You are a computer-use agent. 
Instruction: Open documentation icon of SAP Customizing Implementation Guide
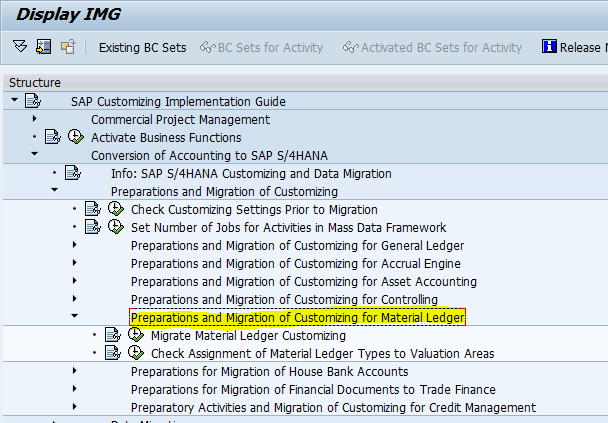point(32,101)
